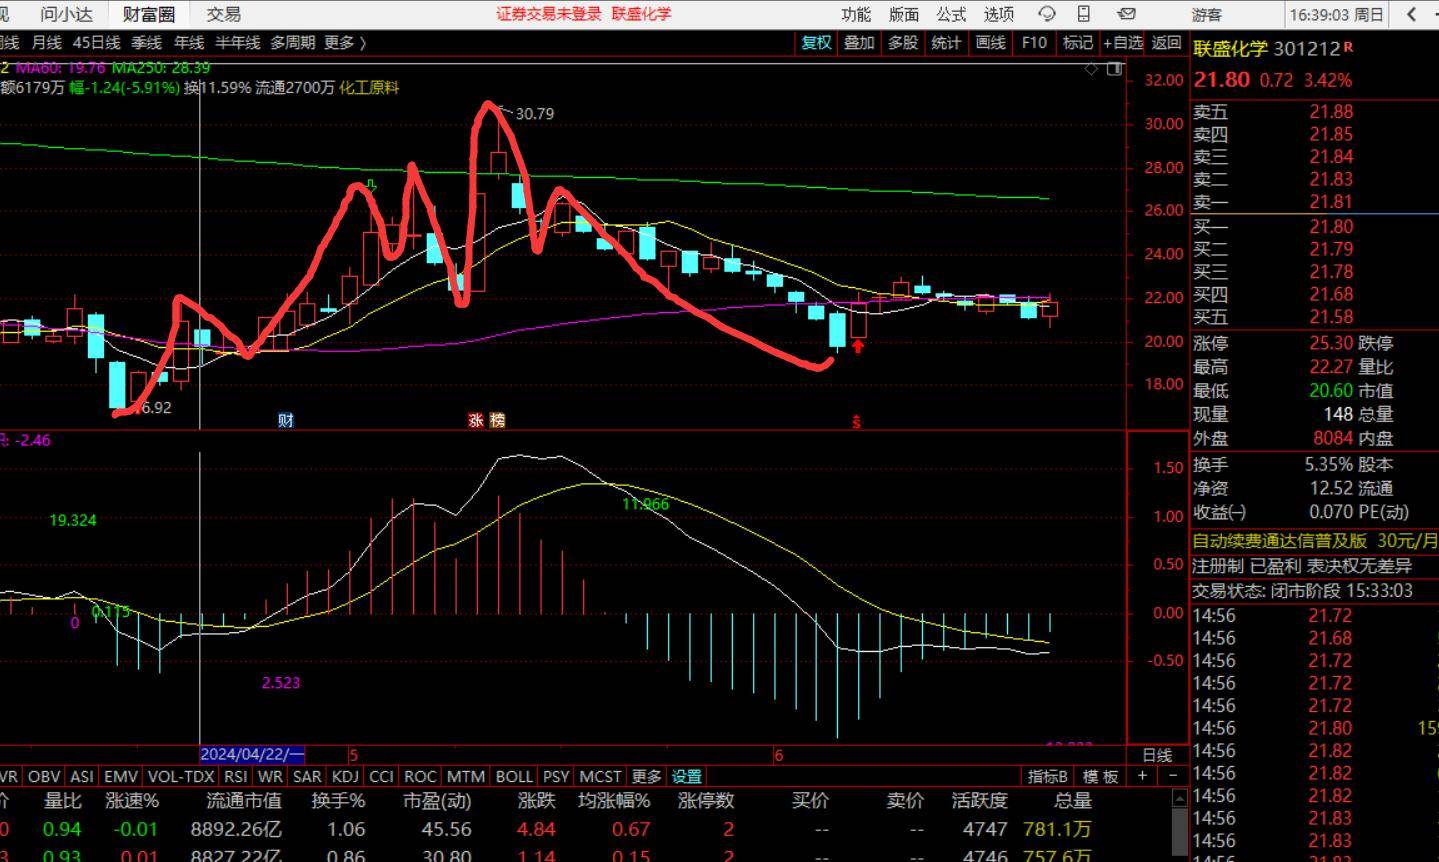Go back with the left chevron arrow

click(x=1411, y=14)
